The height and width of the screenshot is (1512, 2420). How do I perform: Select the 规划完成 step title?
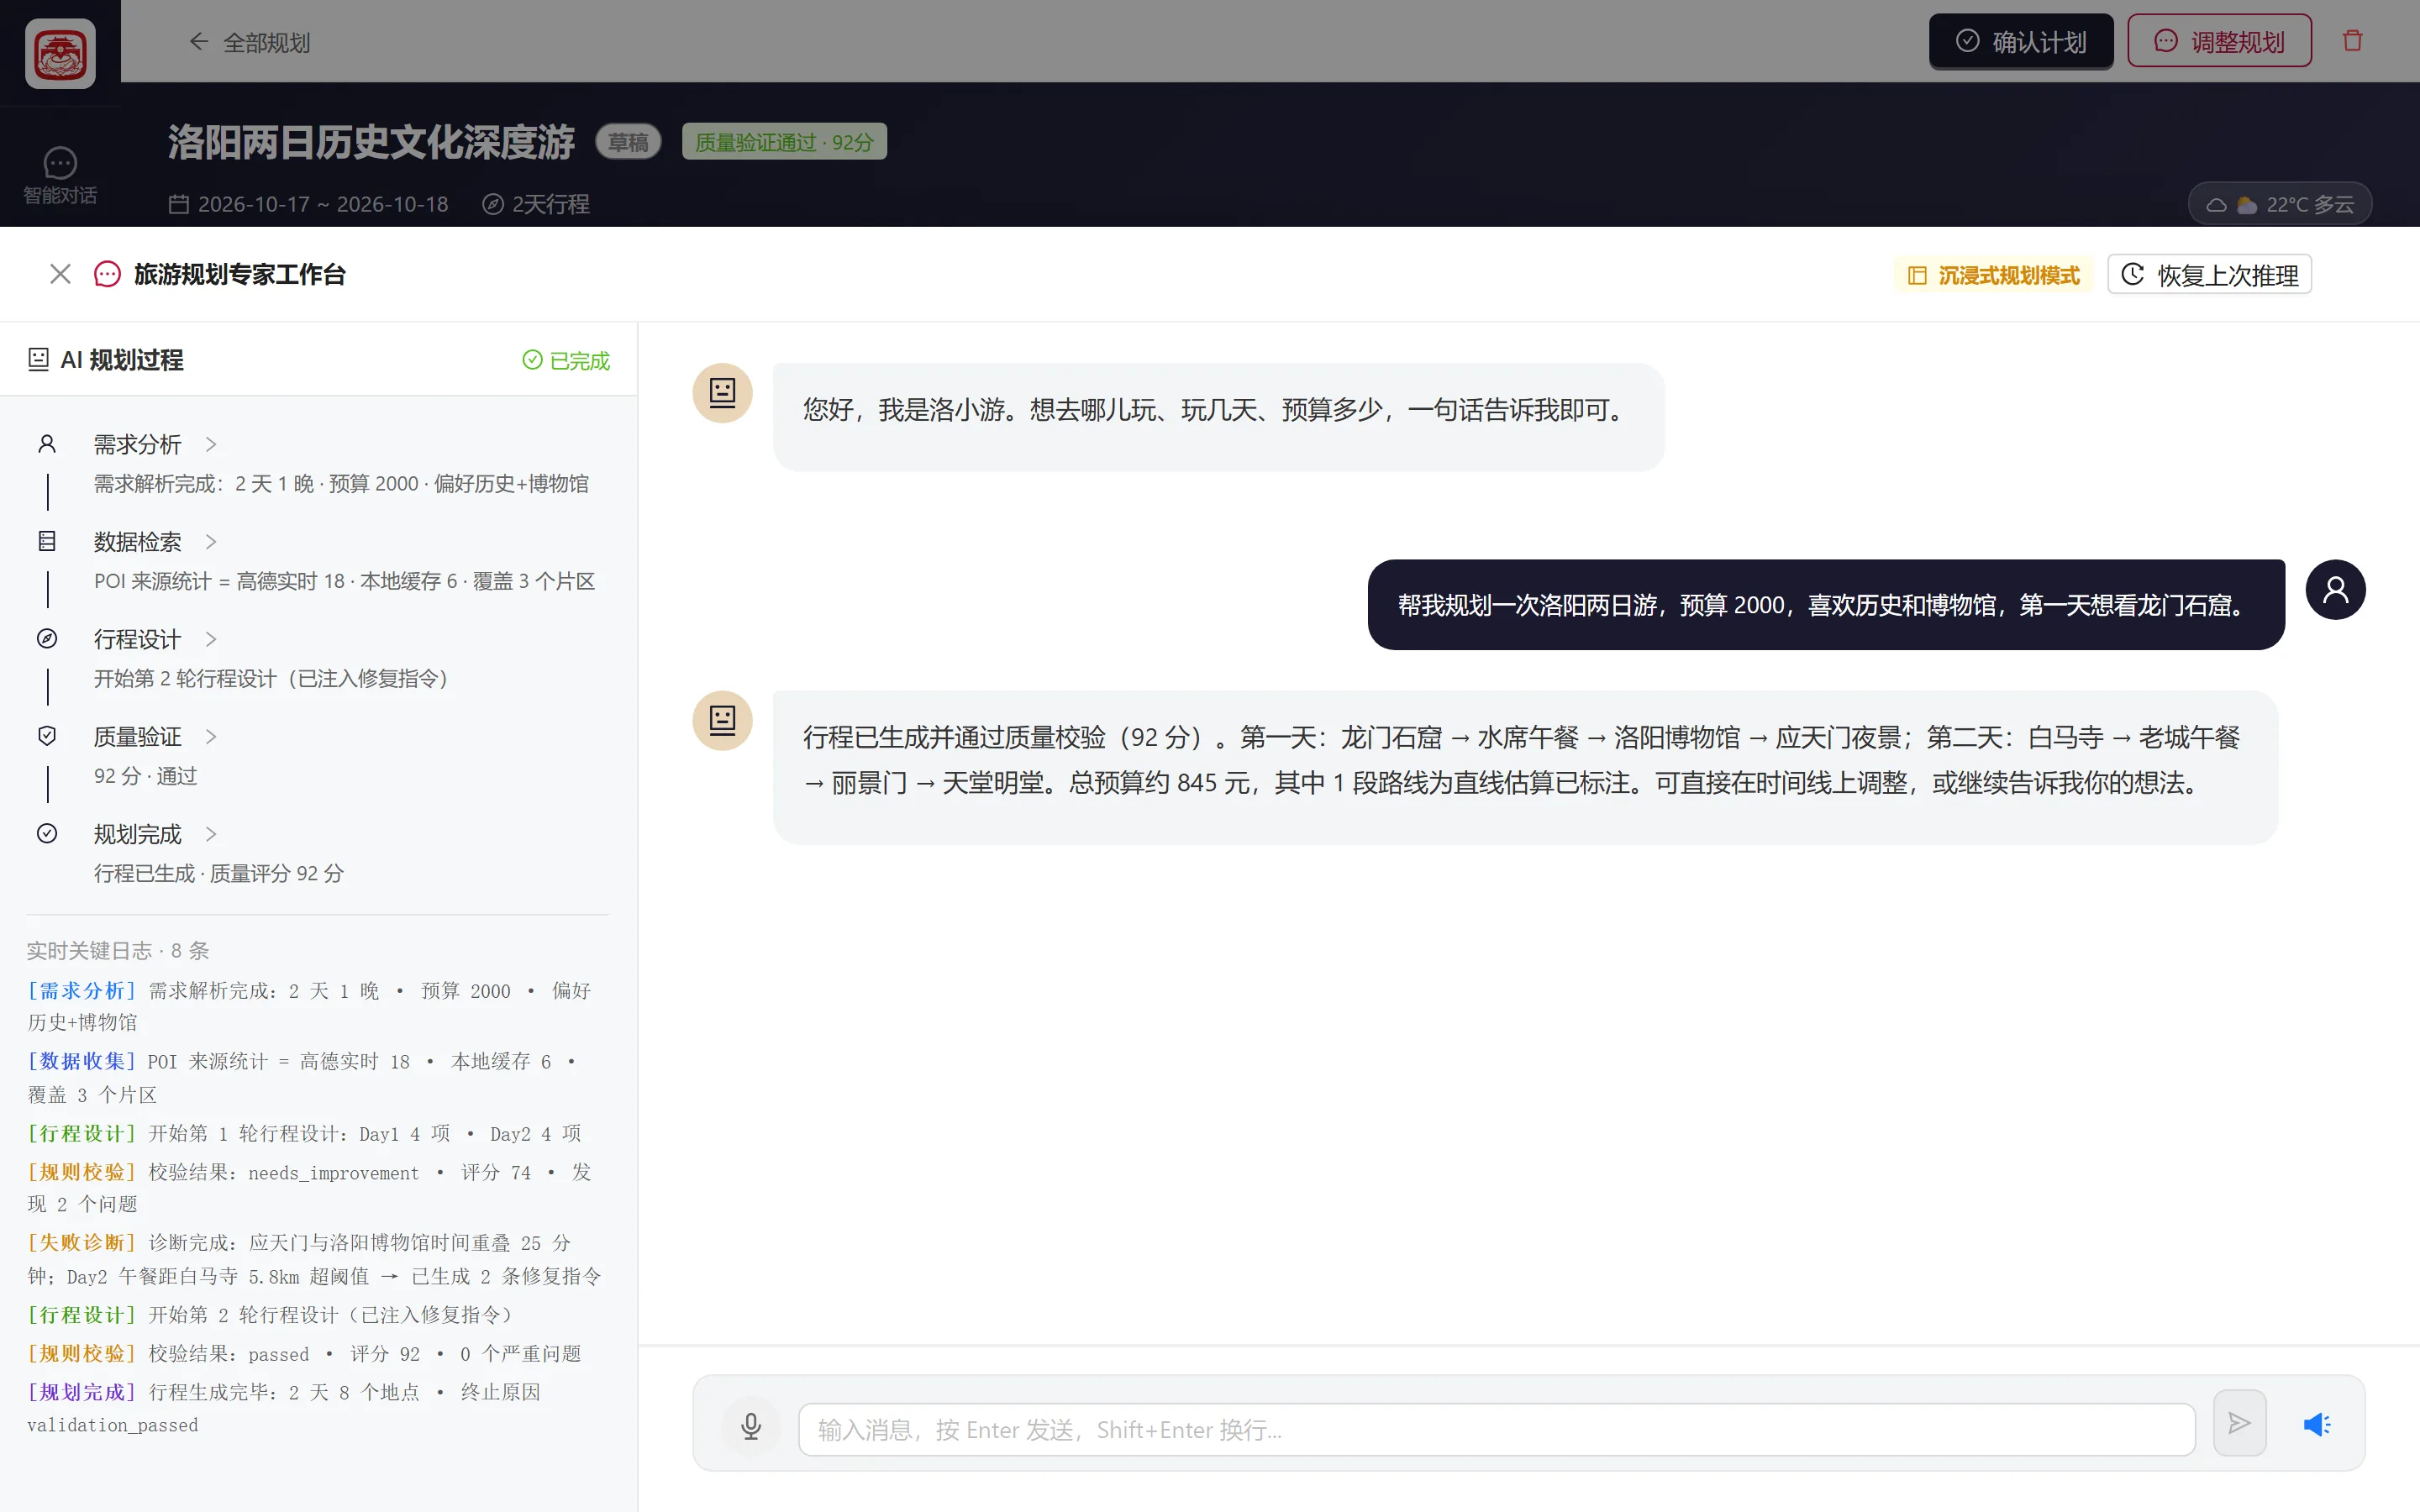137,834
